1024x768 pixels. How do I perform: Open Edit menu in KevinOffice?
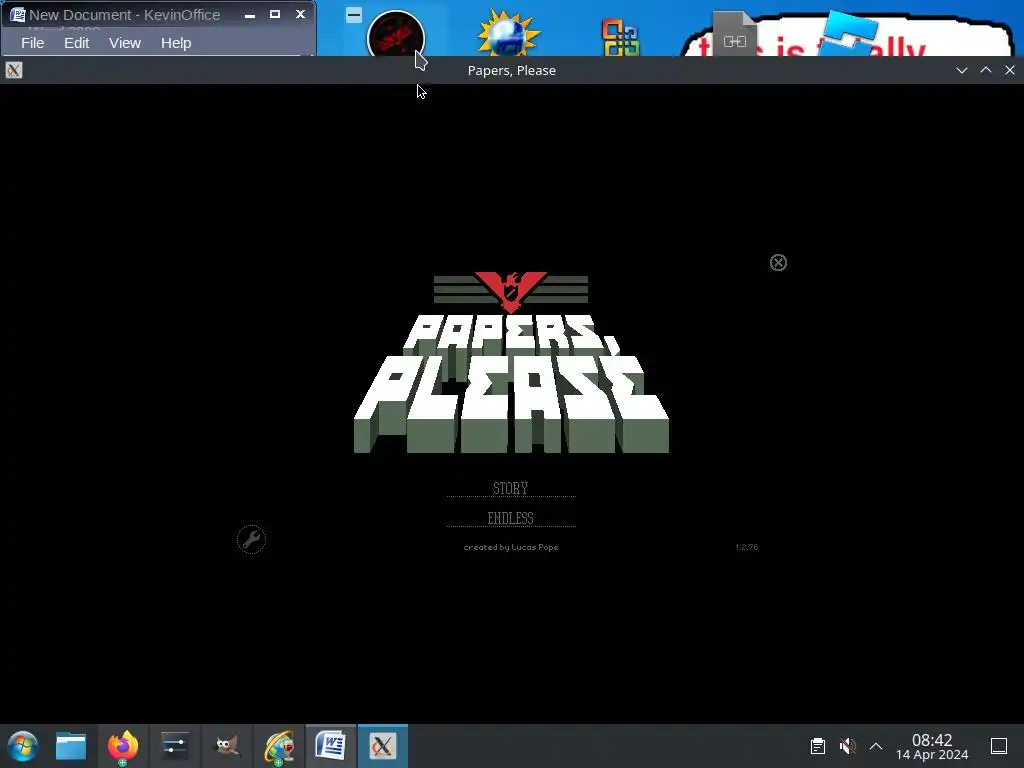[76, 43]
